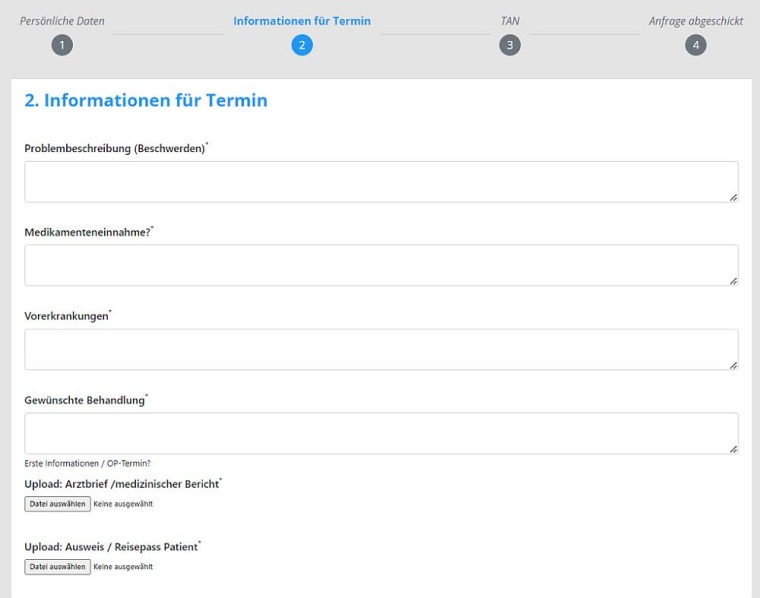This screenshot has height=598, width=760.
Task: Click the step 1 circle icon
Action: 62,45
